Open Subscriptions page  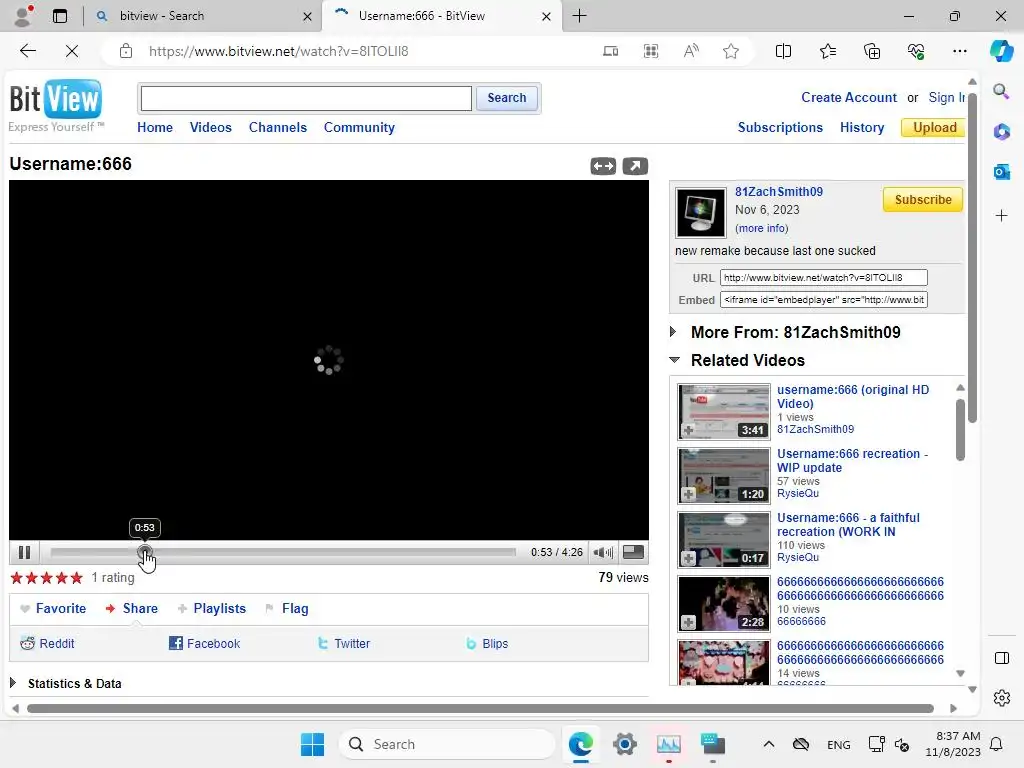point(780,127)
